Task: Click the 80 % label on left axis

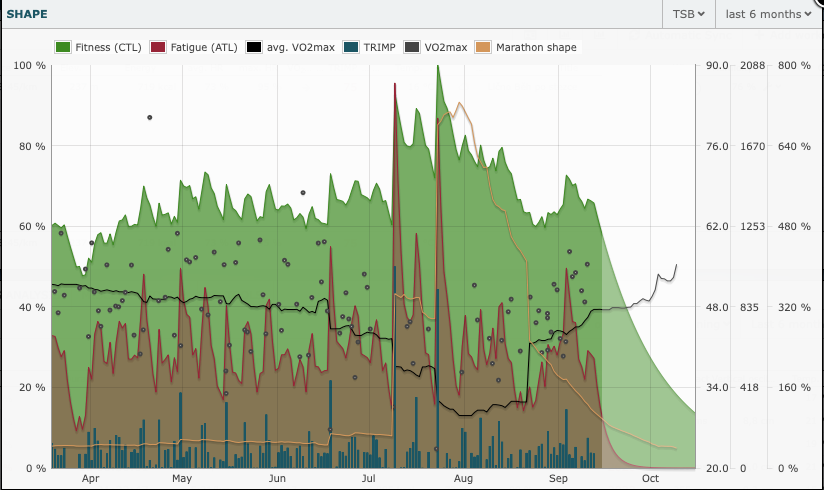Action: (x=32, y=146)
